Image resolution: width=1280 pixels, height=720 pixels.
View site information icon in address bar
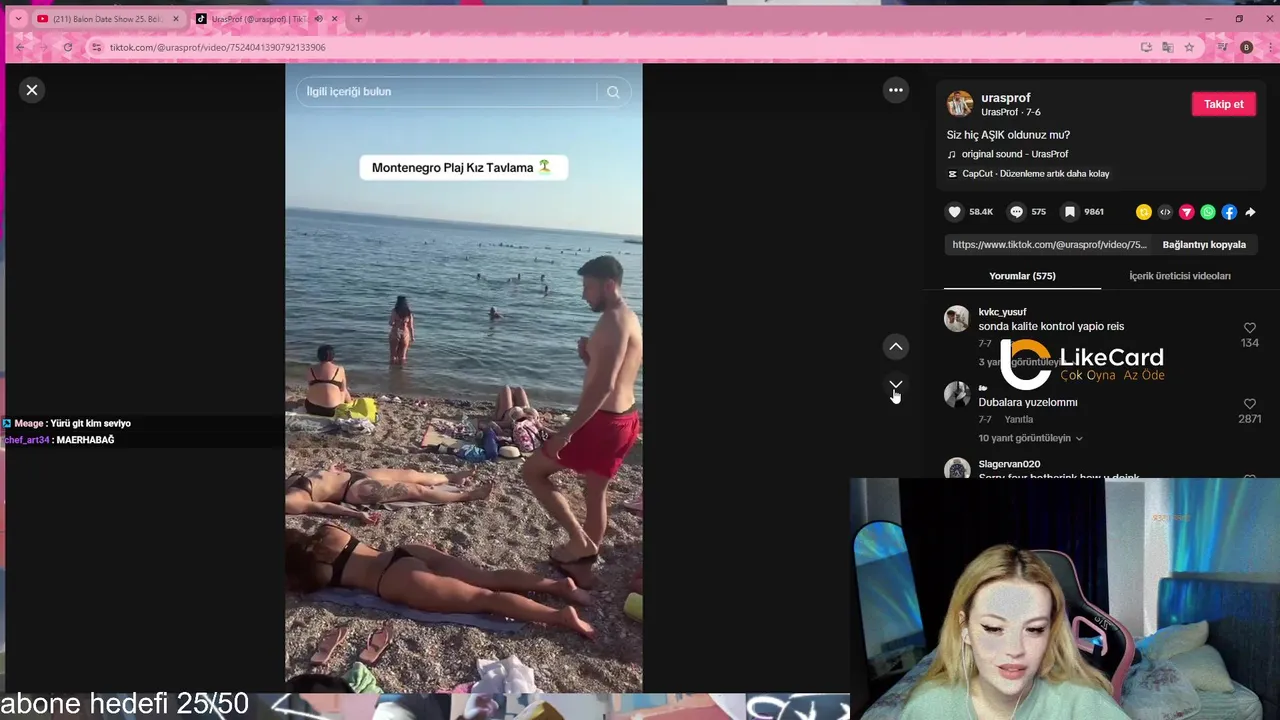tap(97, 47)
